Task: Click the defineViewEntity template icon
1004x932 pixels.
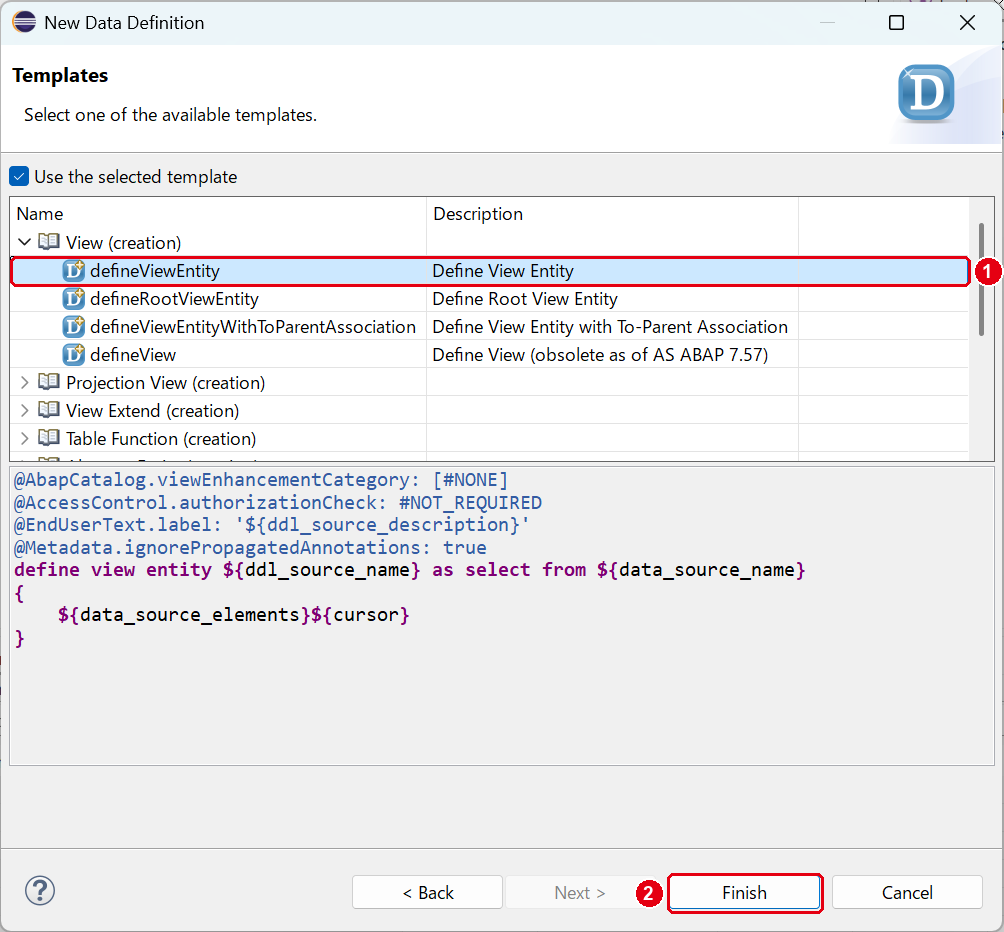Action: click(74, 271)
